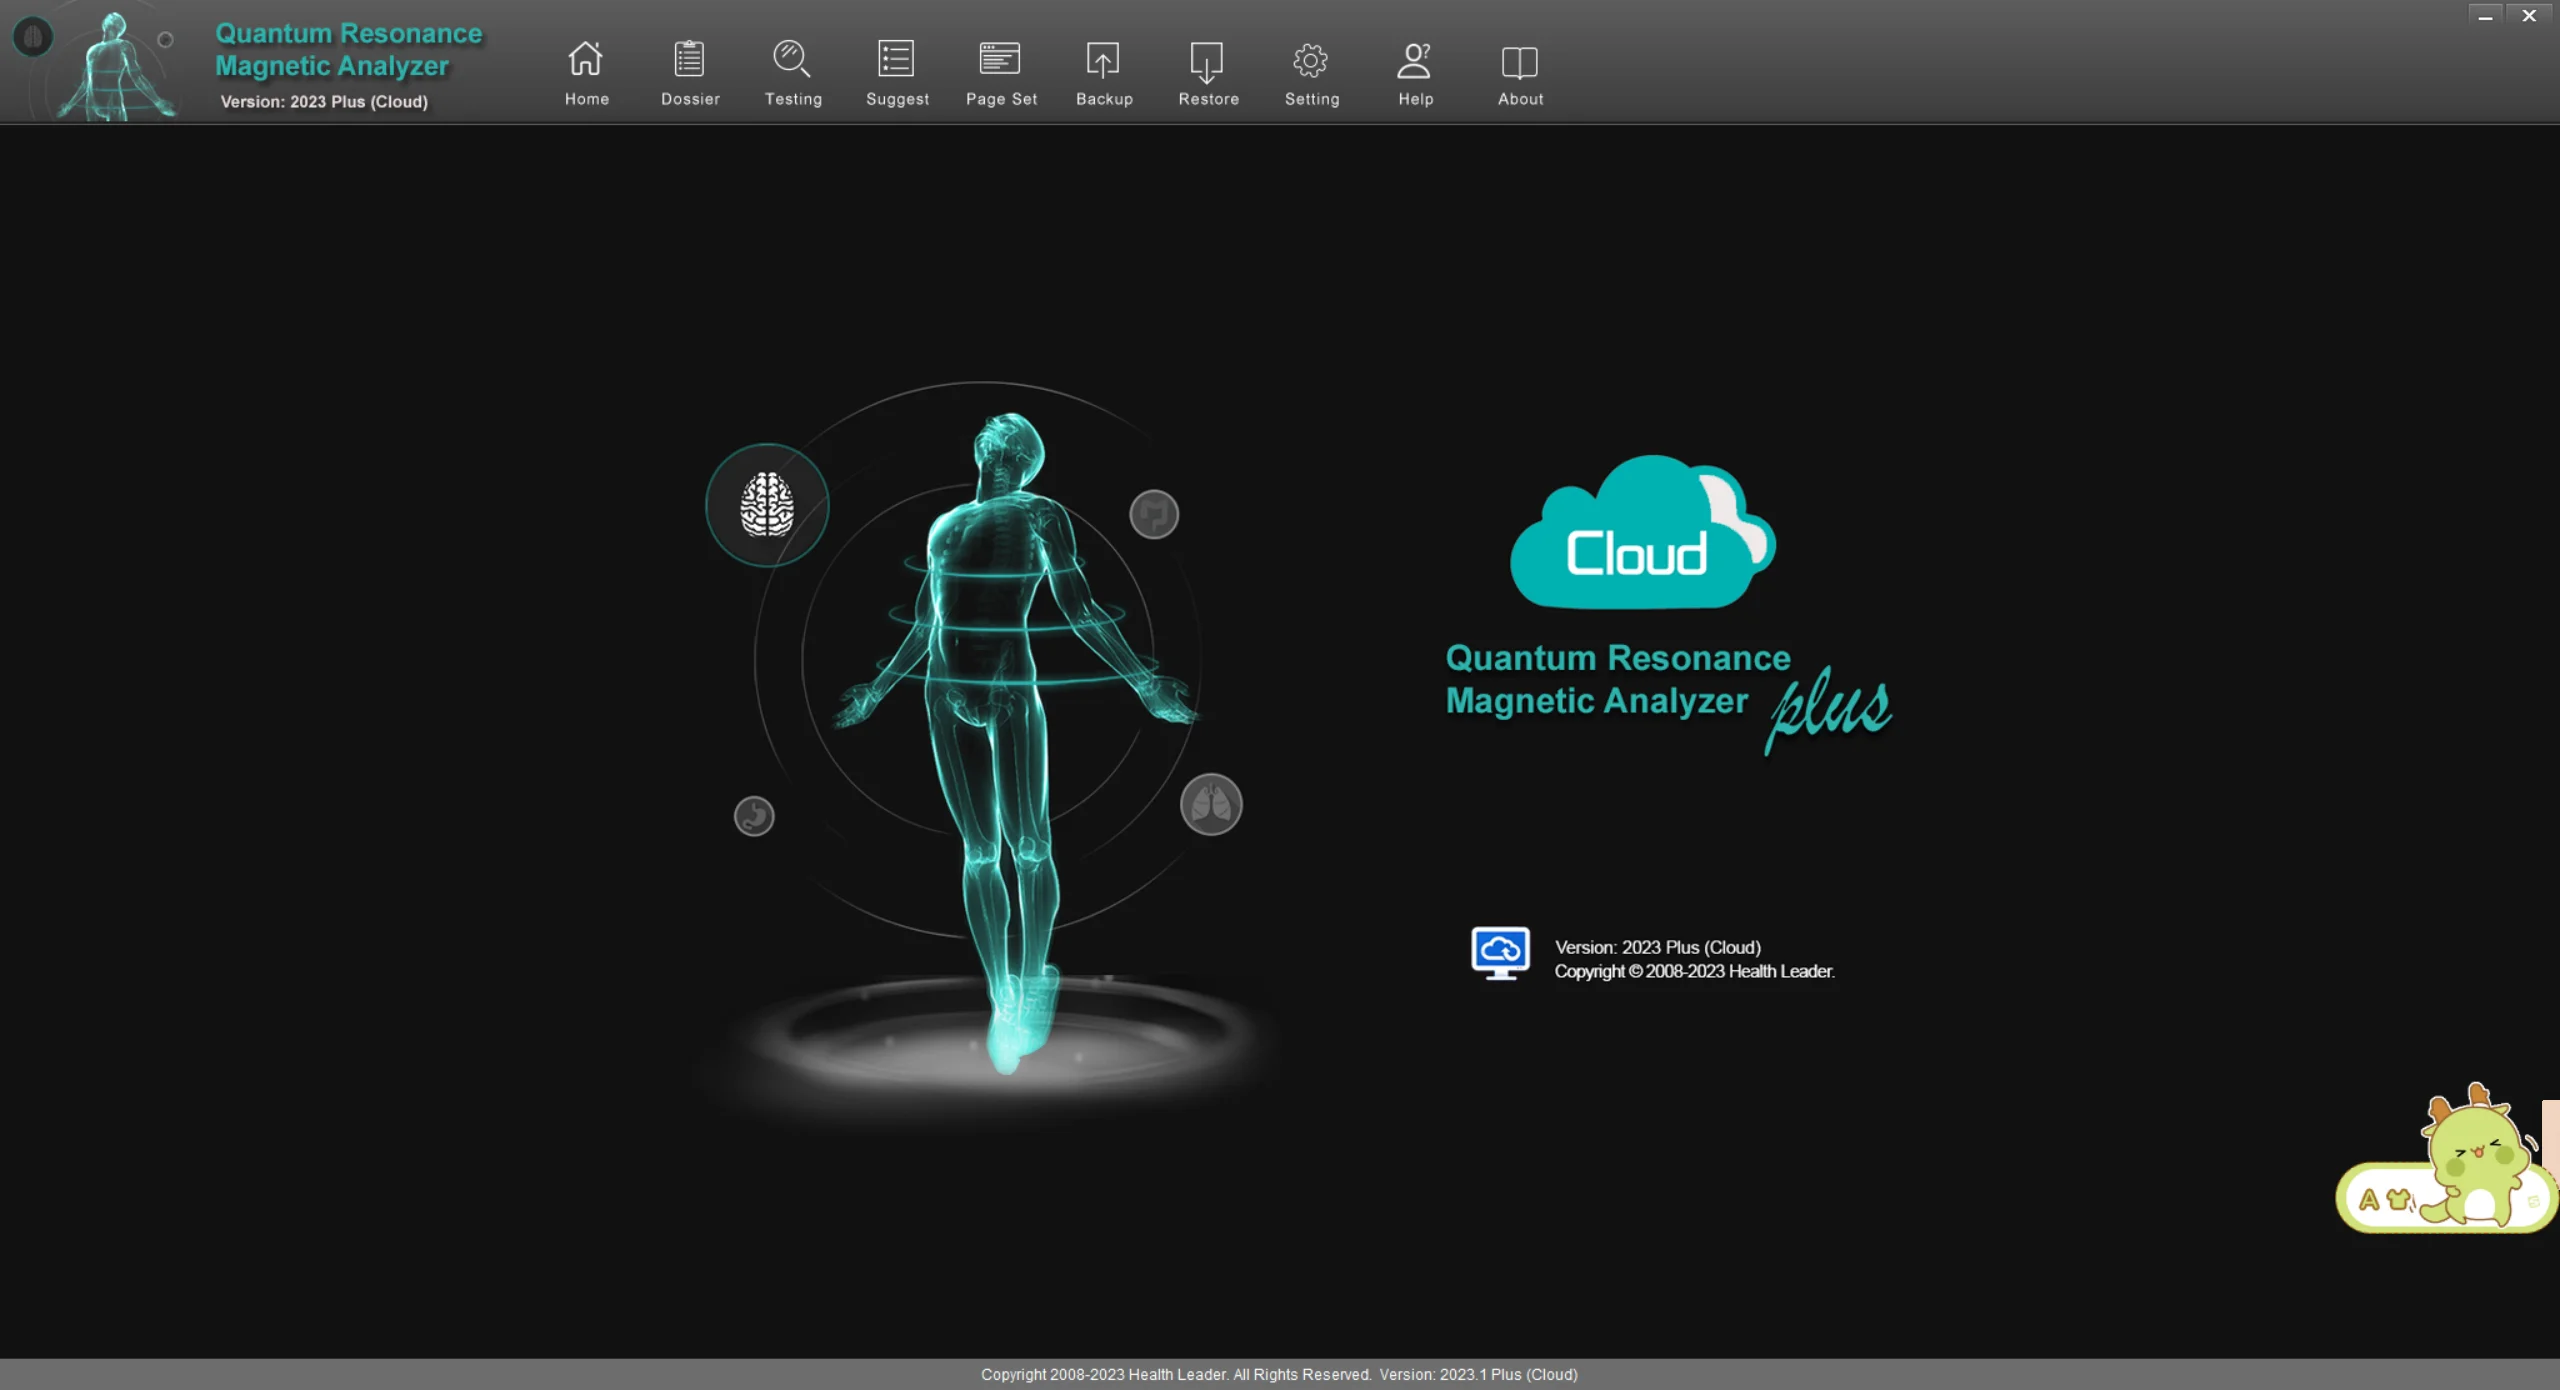Minimize the analyzer window
This screenshot has height=1390, width=2560.
pyautogui.click(x=2485, y=16)
